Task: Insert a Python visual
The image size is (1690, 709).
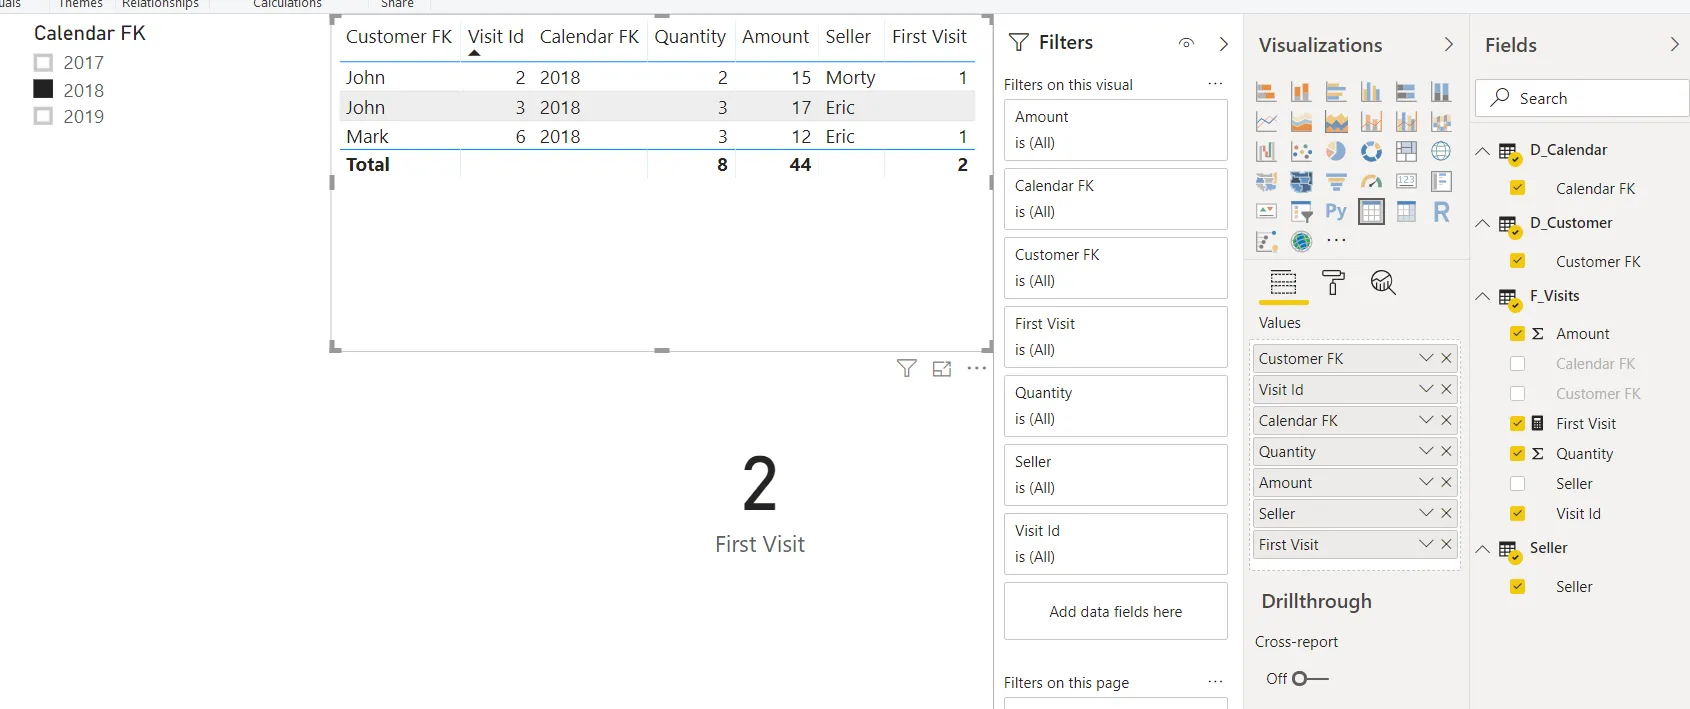Action: point(1336,211)
